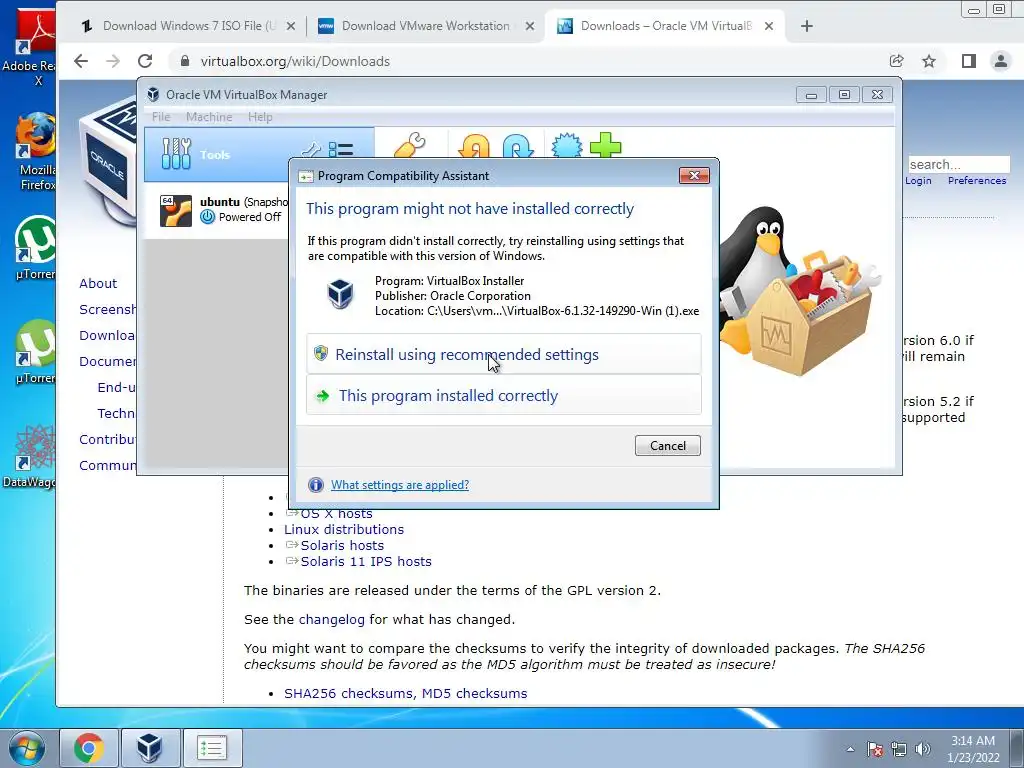This screenshot has height=768, width=1024.
Task: Click the network tray icon
Action: 899,749
